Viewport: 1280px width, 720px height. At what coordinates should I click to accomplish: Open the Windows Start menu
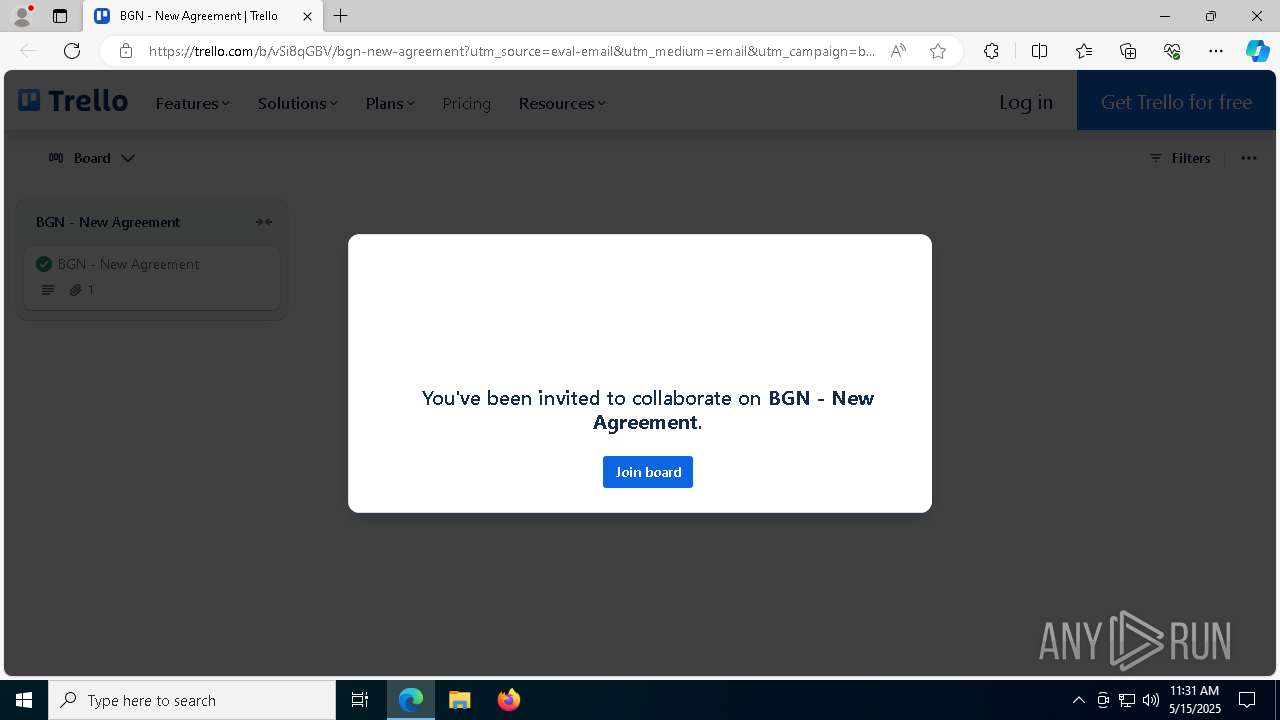coord(24,700)
